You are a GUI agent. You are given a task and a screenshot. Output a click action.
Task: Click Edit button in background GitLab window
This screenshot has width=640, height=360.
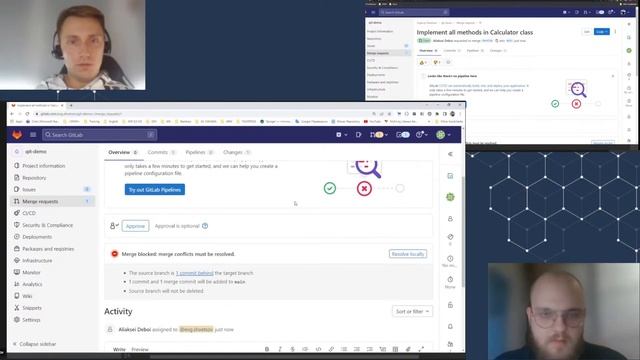(x=587, y=31)
